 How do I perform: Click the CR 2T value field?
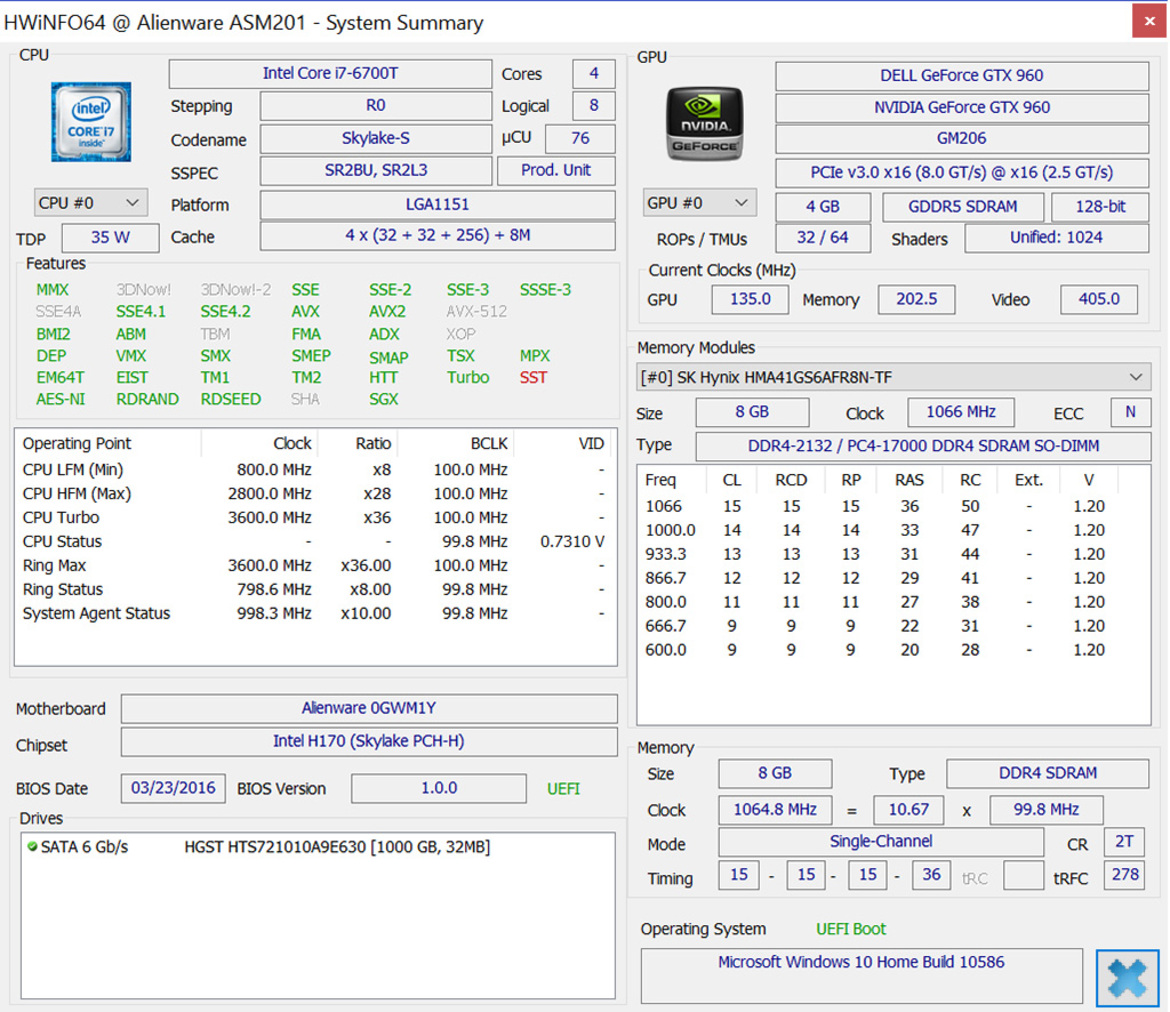point(1124,842)
